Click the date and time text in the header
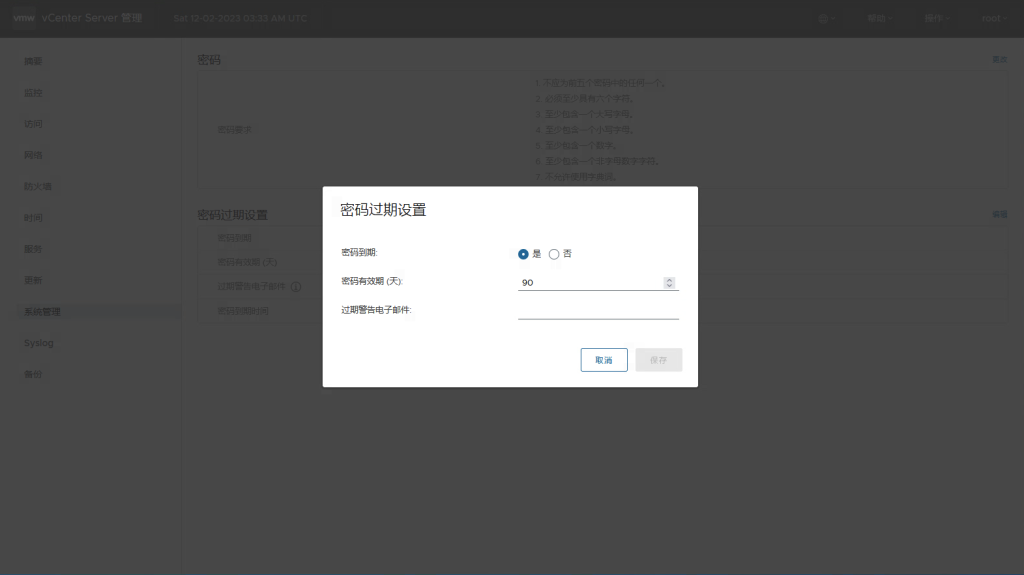This screenshot has width=1024, height=575. [240, 18]
